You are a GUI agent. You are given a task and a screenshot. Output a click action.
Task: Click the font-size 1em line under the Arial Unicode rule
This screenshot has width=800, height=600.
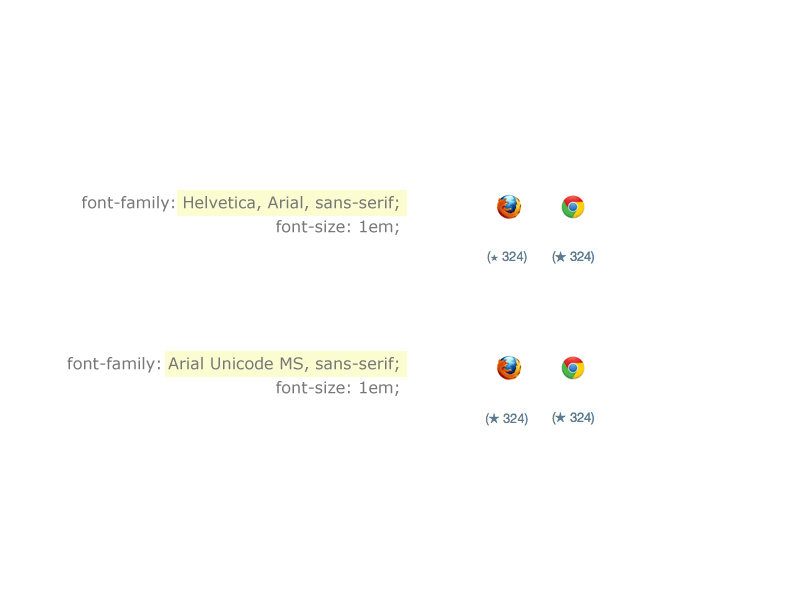click(338, 388)
